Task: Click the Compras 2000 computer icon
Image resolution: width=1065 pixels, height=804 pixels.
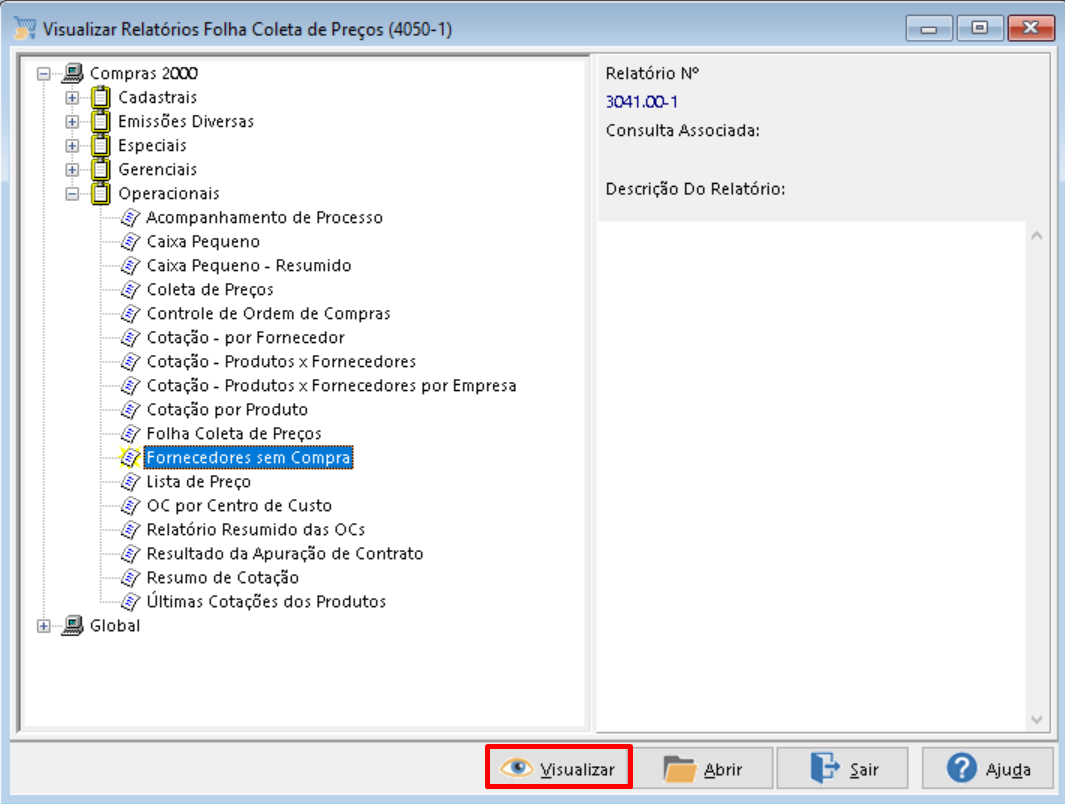Action: [x=73, y=73]
